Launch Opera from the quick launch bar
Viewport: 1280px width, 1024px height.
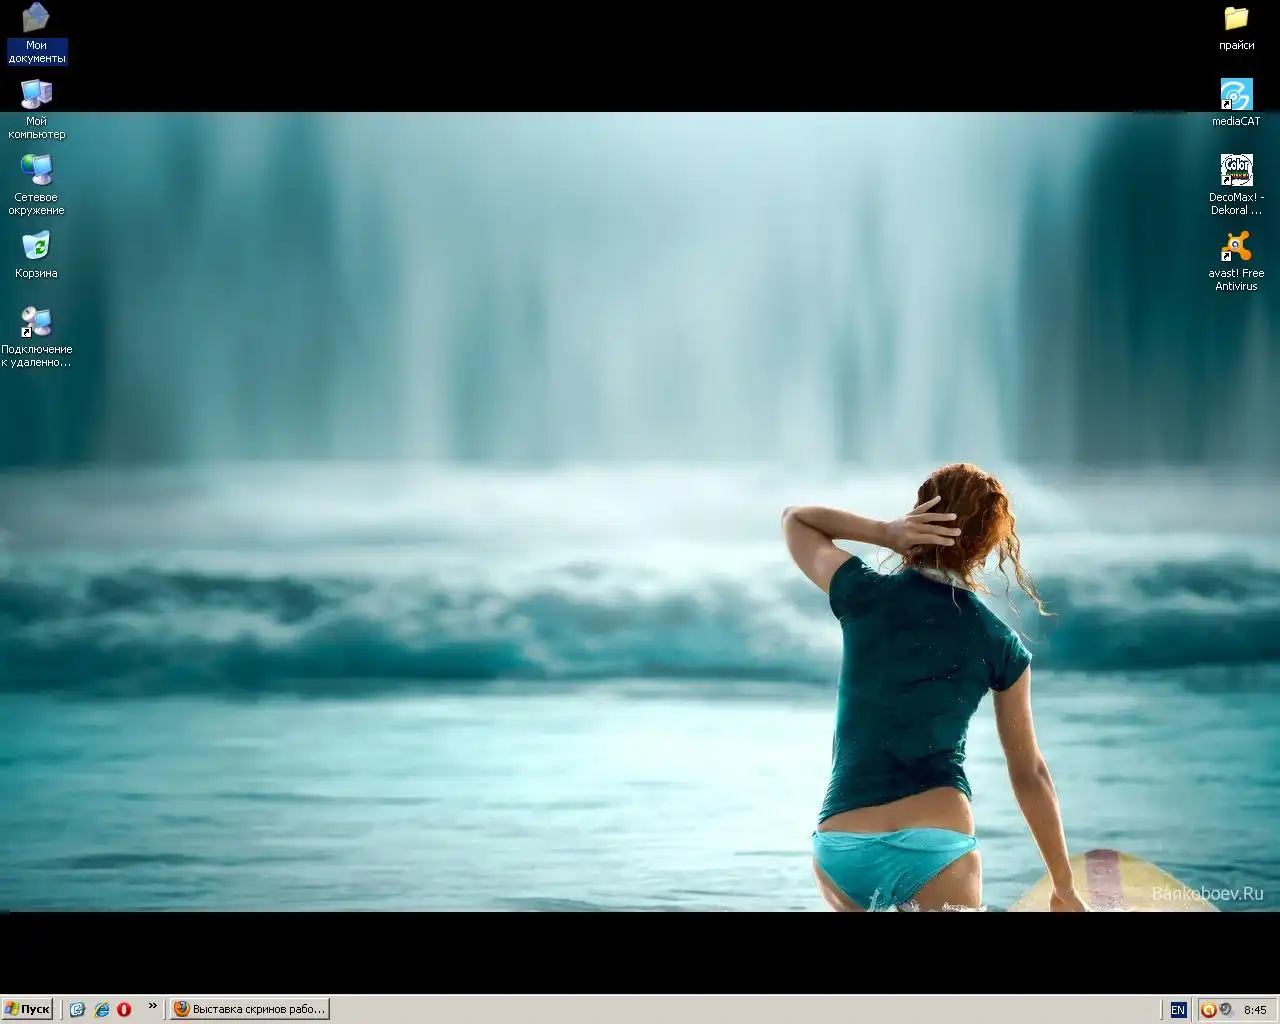[x=124, y=1009]
